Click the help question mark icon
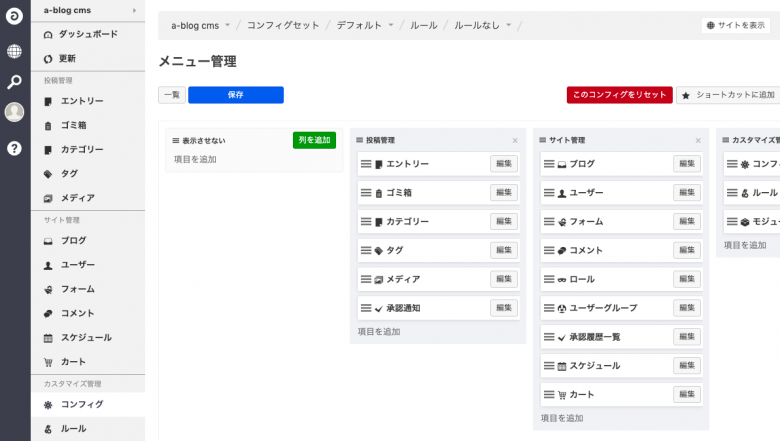Image resolution: width=780 pixels, height=441 pixels. point(14,148)
